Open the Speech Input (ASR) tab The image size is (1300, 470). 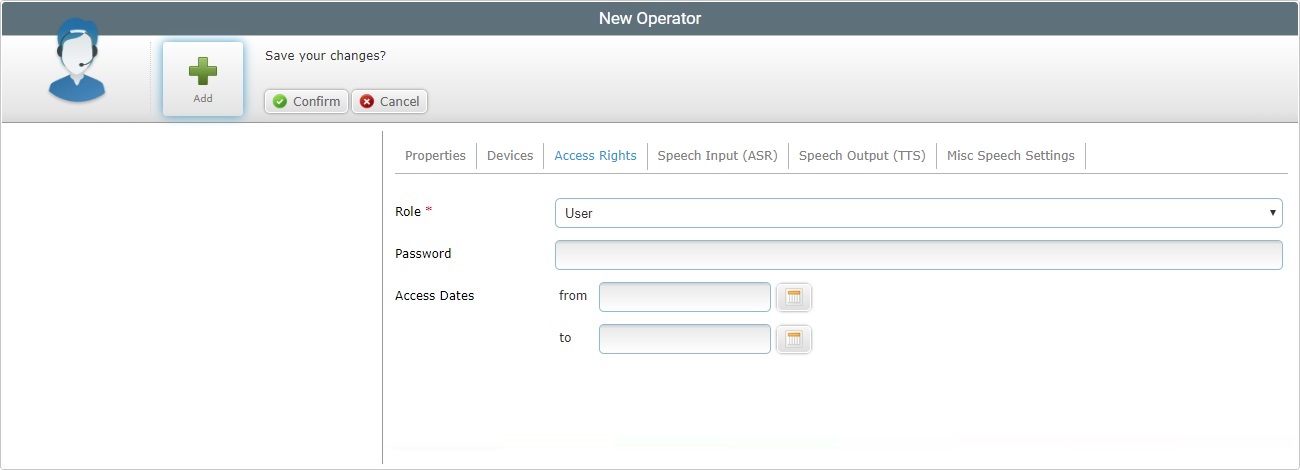point(717,156)
